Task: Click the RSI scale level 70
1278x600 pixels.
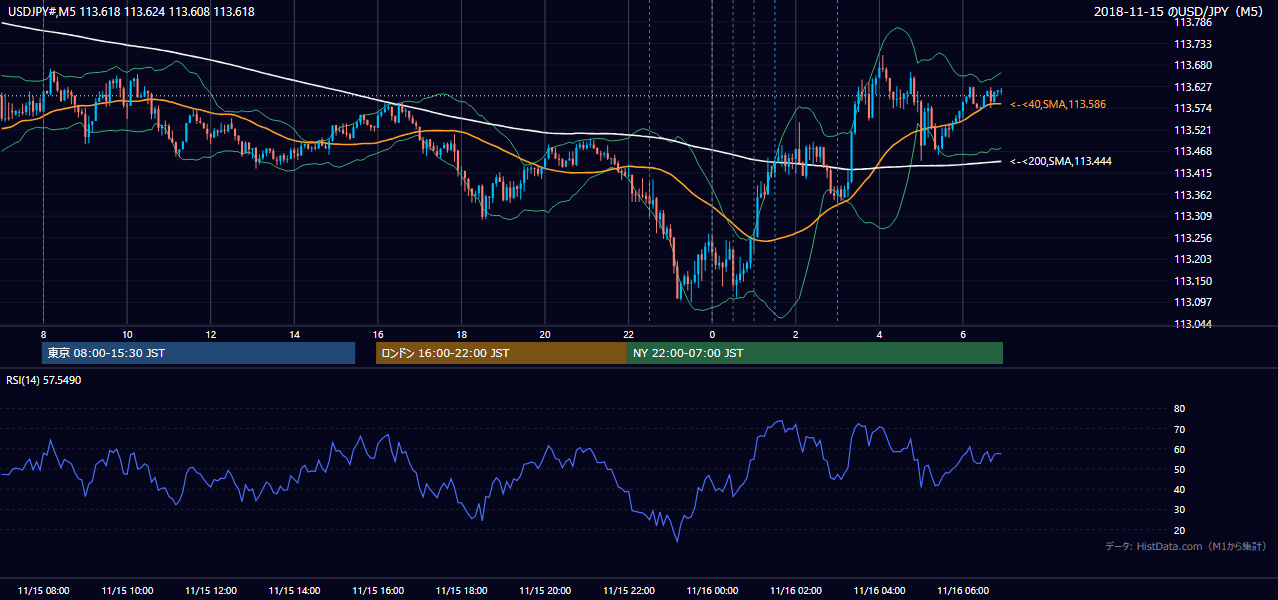Action: pyautogui.click(x=1179, y=429)
